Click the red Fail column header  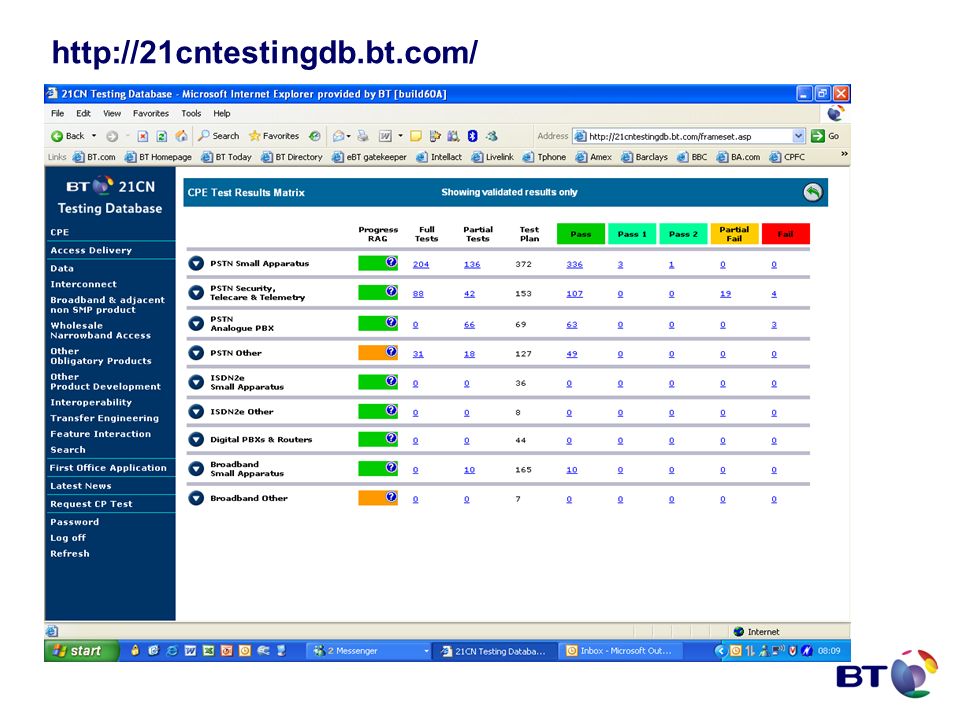click(x=786, y=234)
